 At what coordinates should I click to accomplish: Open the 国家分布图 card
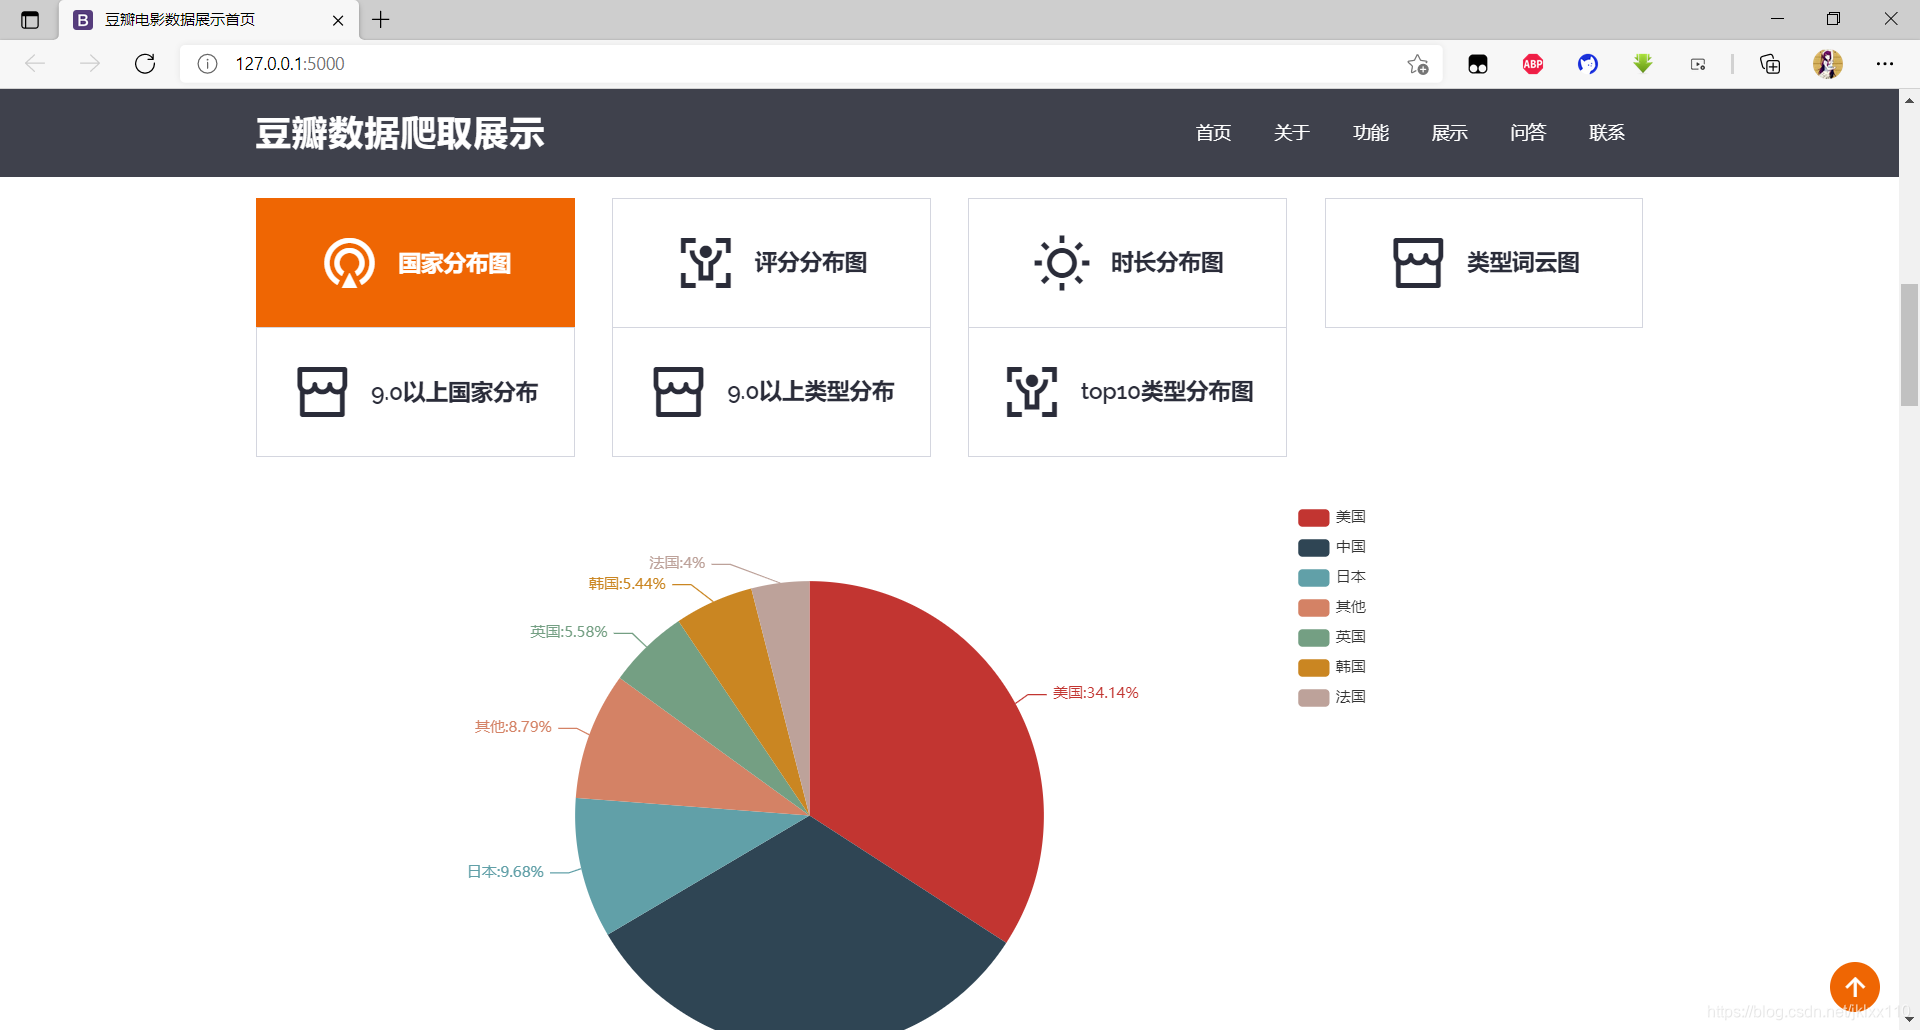tap(415, 263)
